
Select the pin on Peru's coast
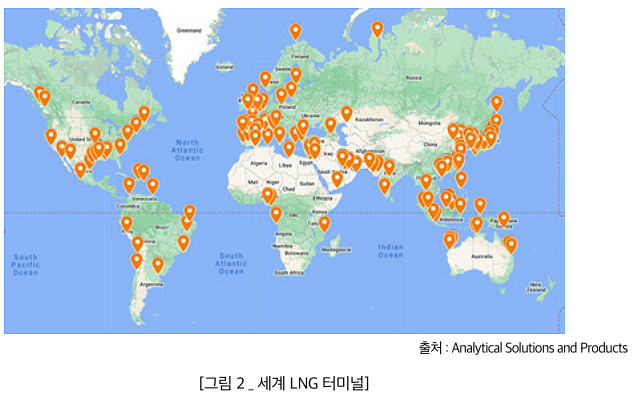click(126, 224)
